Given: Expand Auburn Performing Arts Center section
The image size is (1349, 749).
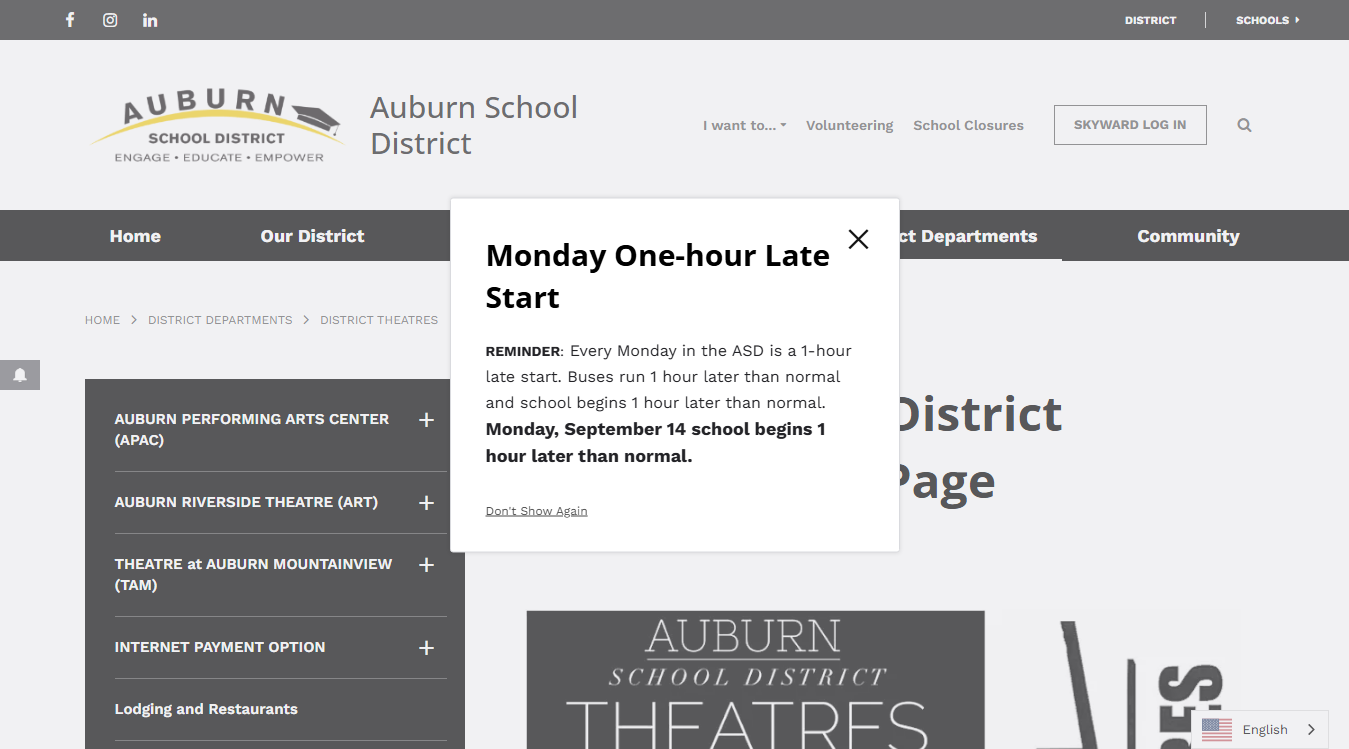Looking at the screenshot, I should (x=426, y=420).
